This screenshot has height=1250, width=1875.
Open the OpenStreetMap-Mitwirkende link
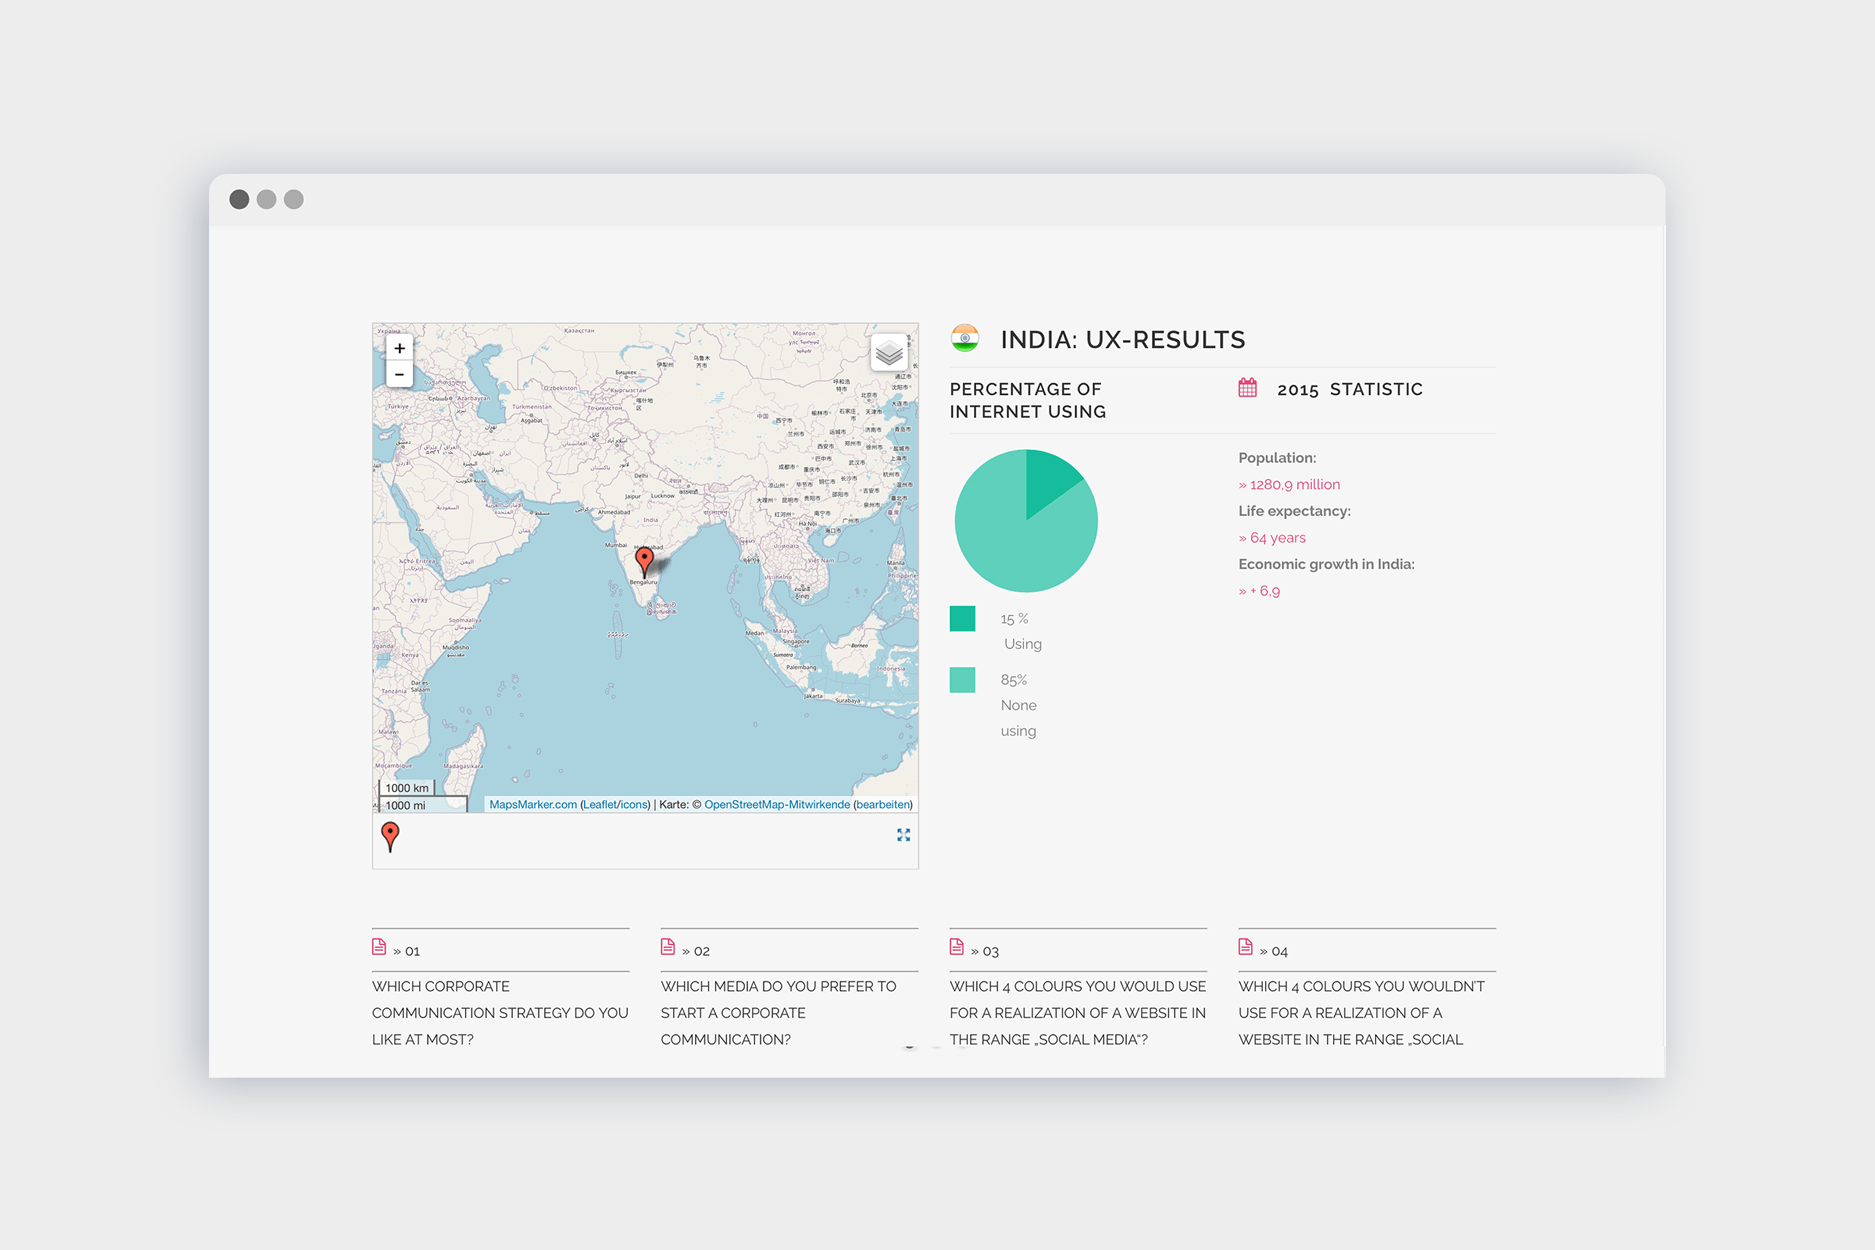[777, 805]
